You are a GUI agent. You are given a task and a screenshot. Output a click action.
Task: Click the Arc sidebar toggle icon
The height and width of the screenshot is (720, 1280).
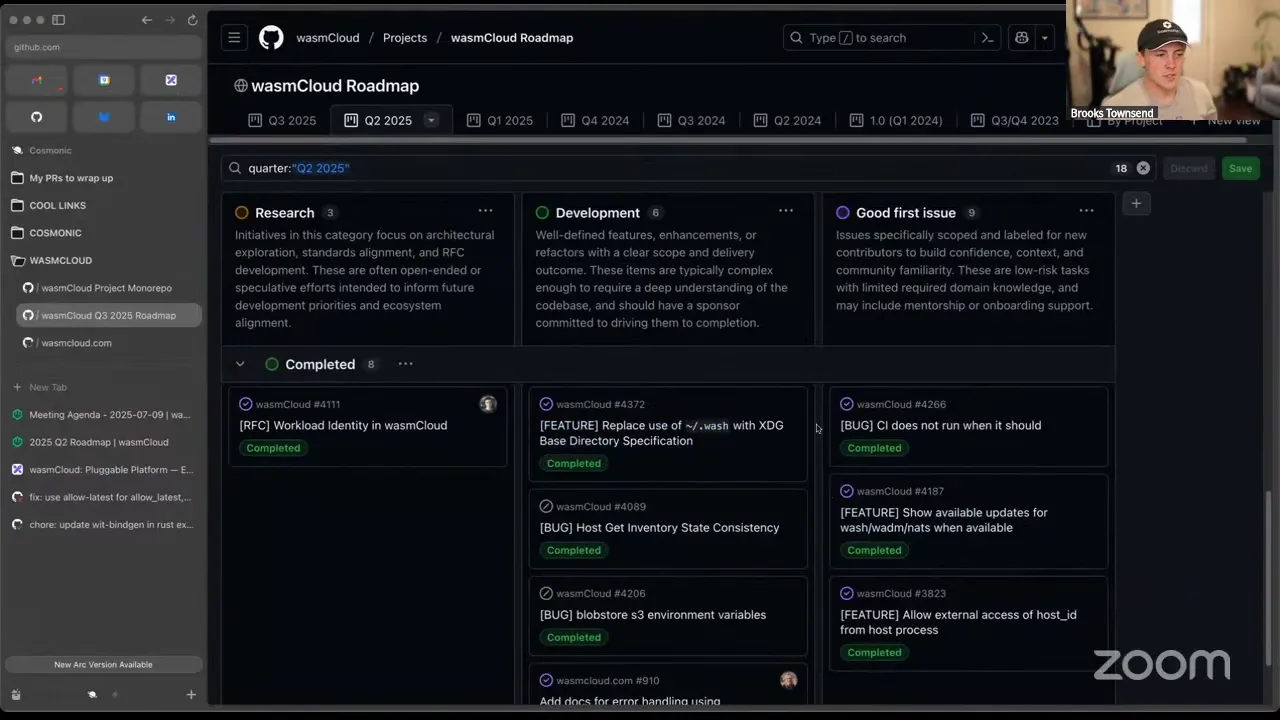point(58,20)
